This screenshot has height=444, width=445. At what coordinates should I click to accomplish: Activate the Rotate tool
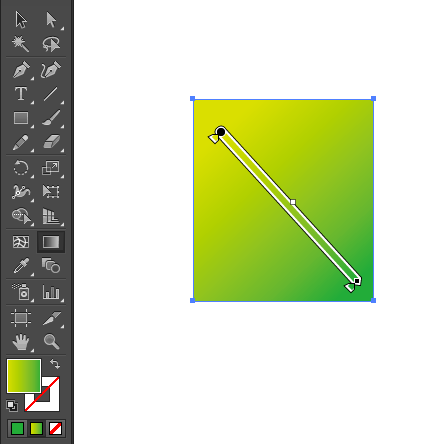point(21,168)
